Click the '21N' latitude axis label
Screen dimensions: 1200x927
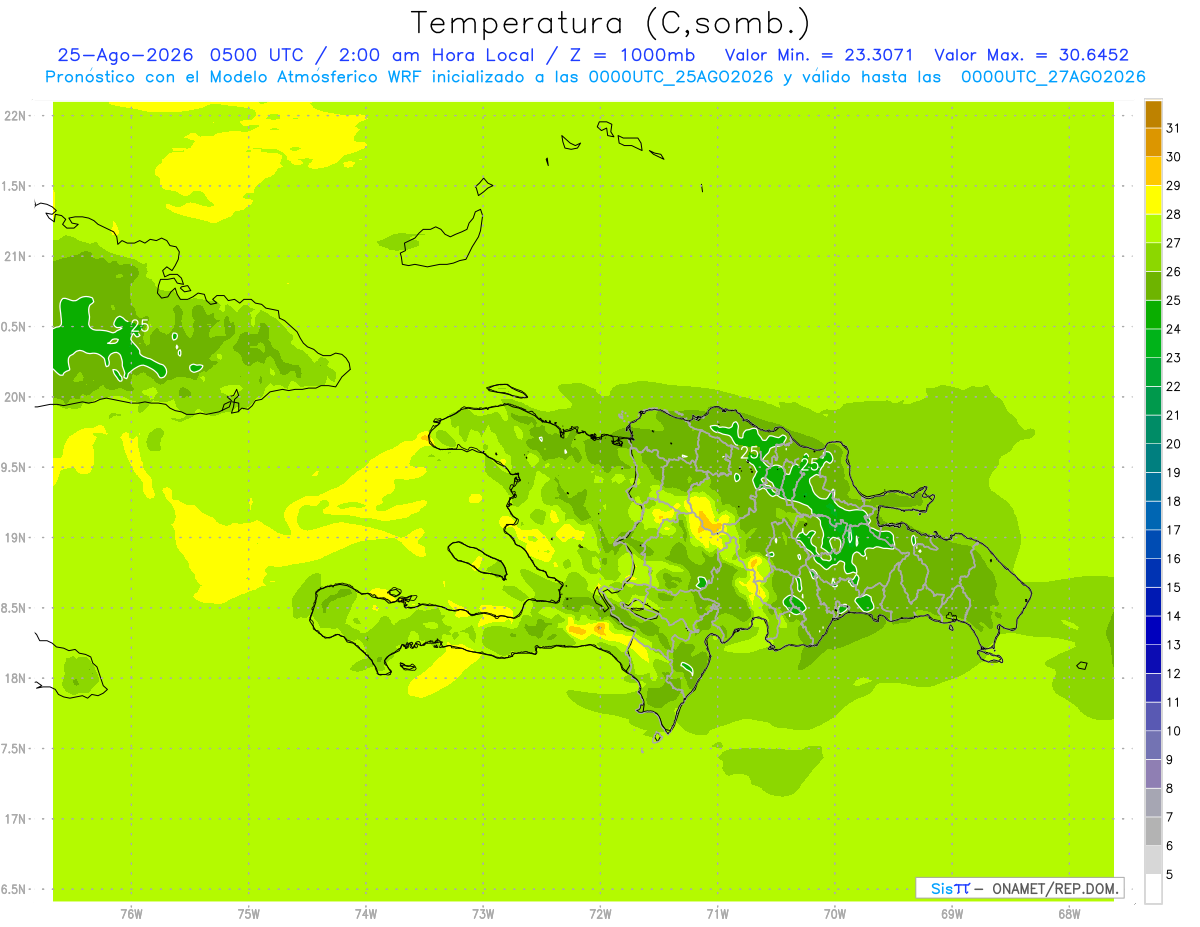pos(17,257)
